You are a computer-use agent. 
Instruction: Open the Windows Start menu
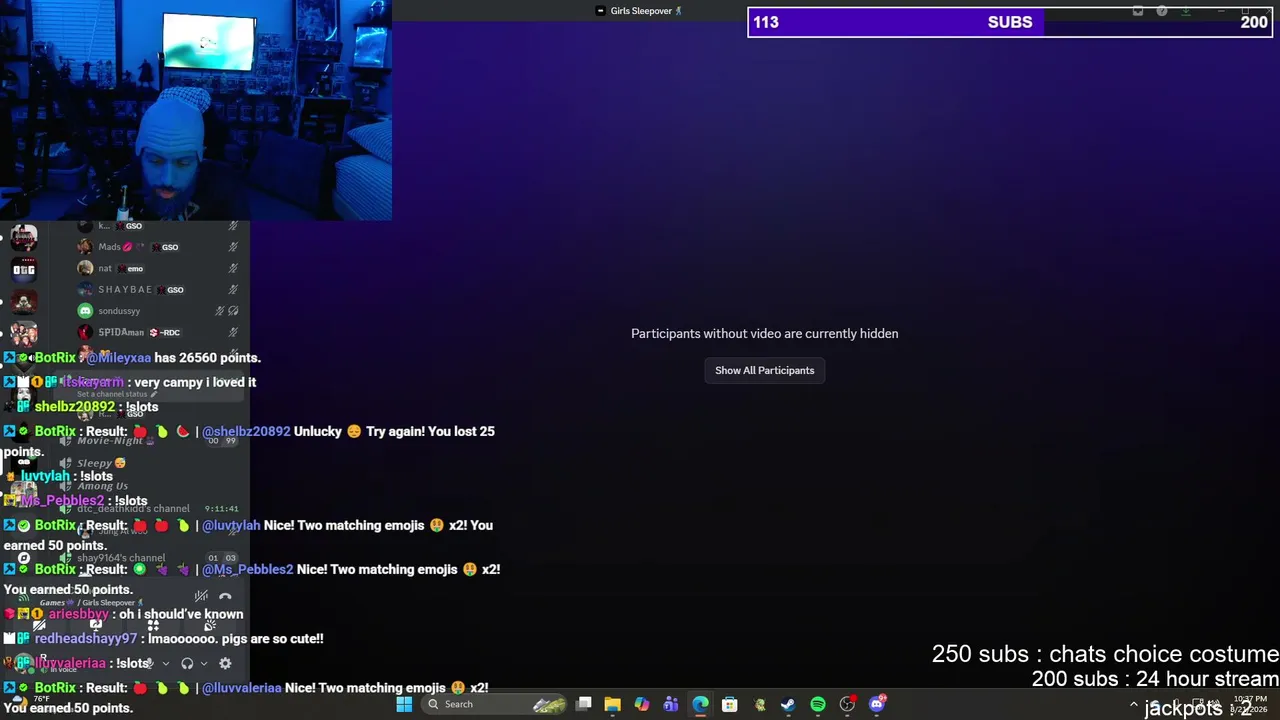(x=404, y=704)
